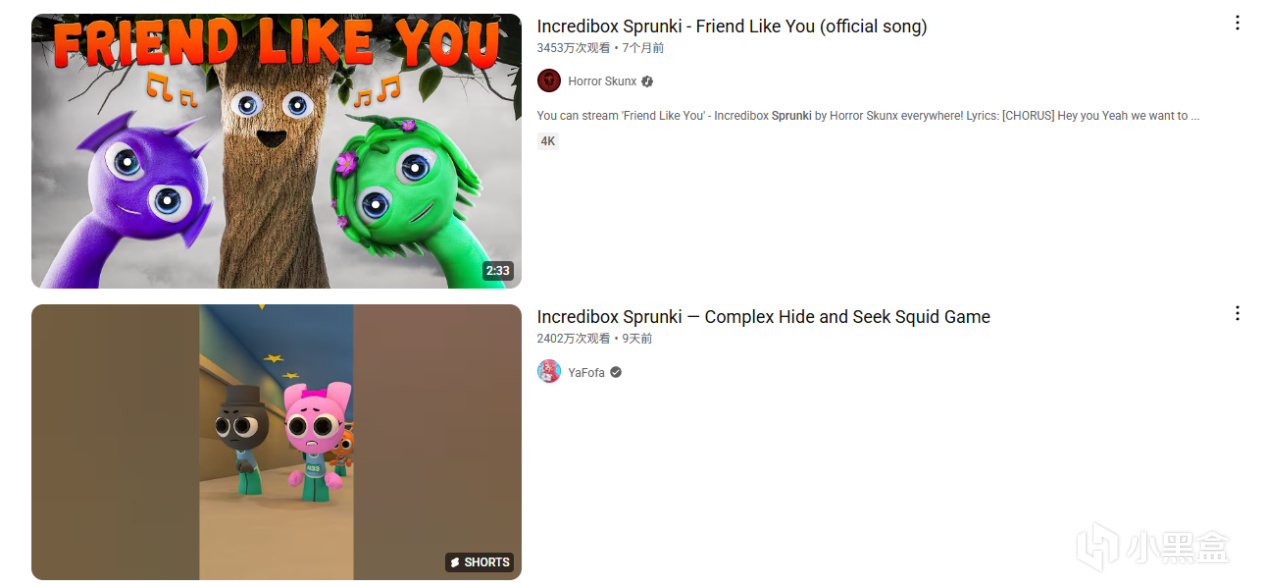This screenshot has height=587, width=1266.
Task: Open Friend Like You video thumbnail
Action: (x=276, y=151)
